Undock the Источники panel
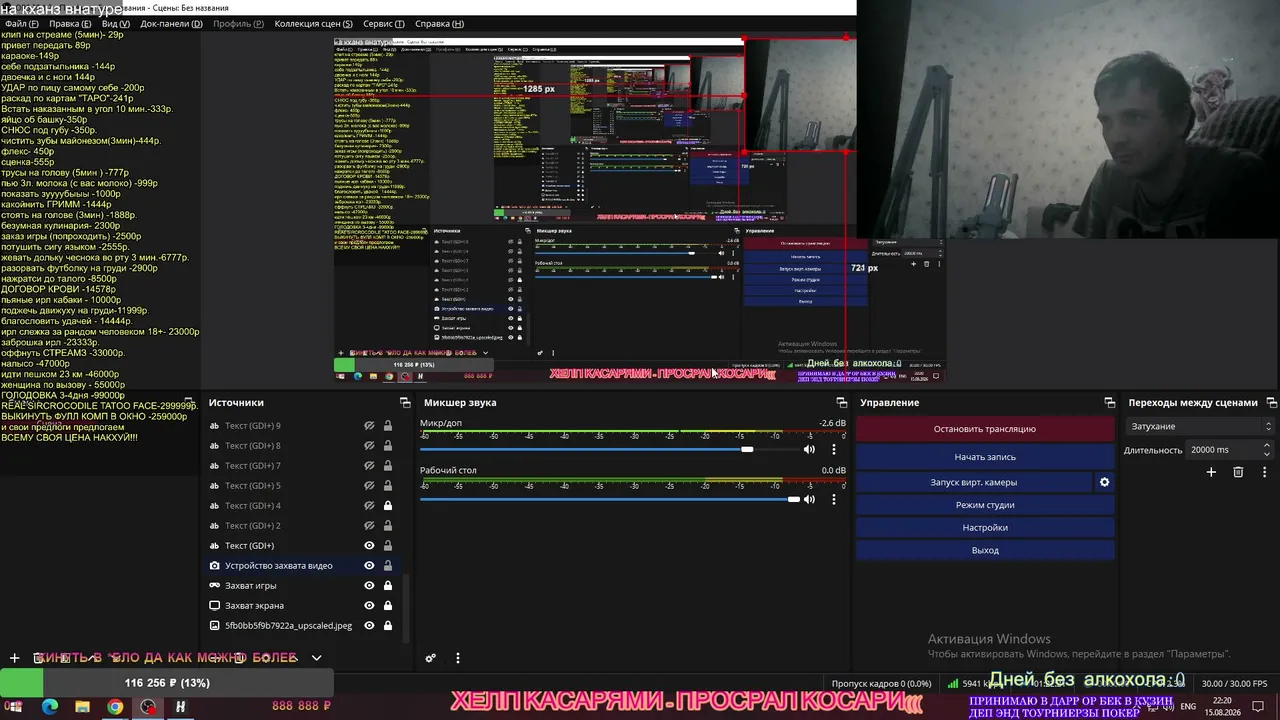Viewport: 1280px width, 720px height. click(x=405, y=403)
